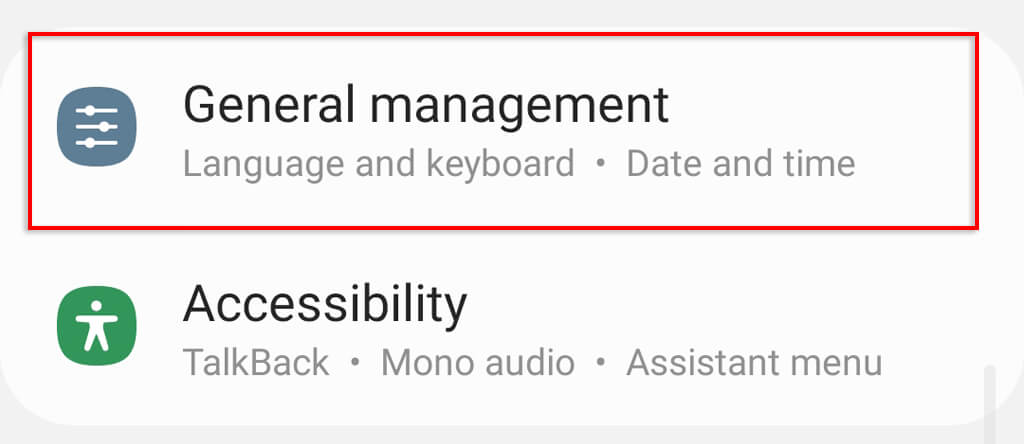Click the "TalkBack" subtitle text
This screenshot has width=1024, height=444.
pyautogui.click(x=256, y=362)
